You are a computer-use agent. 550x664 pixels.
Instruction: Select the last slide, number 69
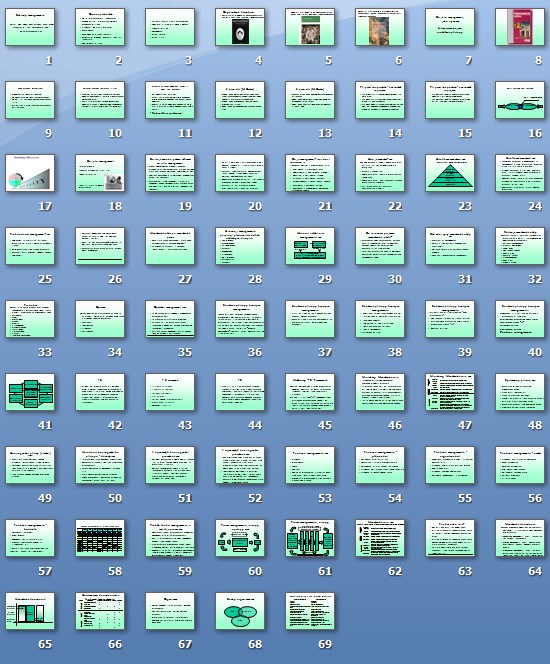click(310, 611)
